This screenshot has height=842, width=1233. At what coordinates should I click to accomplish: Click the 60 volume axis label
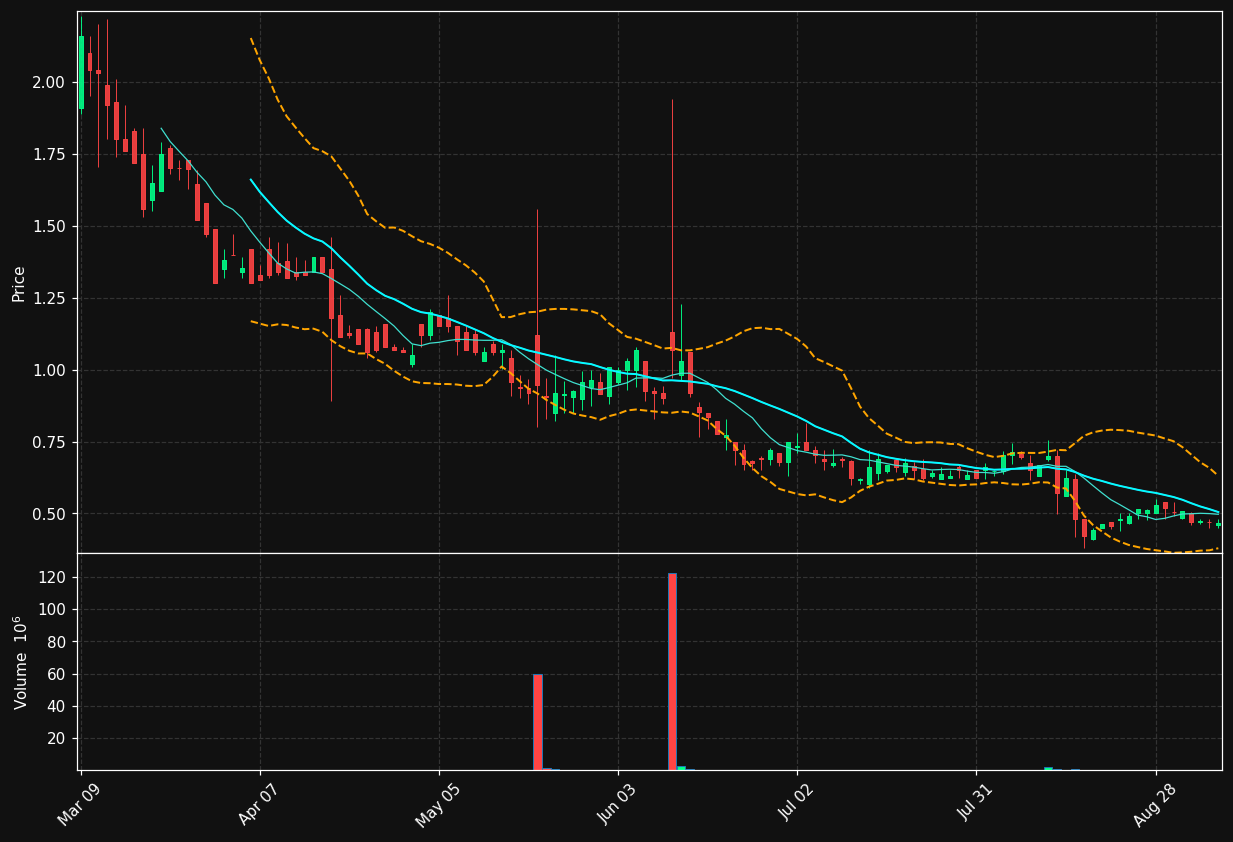coord(57,674)
